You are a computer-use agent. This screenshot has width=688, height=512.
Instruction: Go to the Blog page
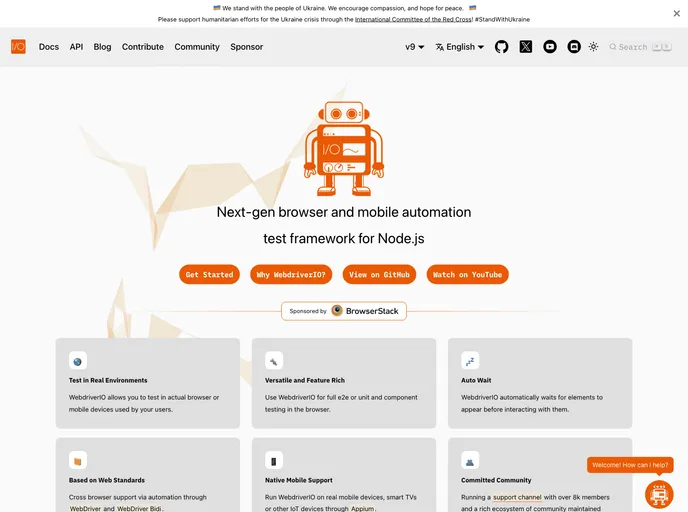(102, 47)
